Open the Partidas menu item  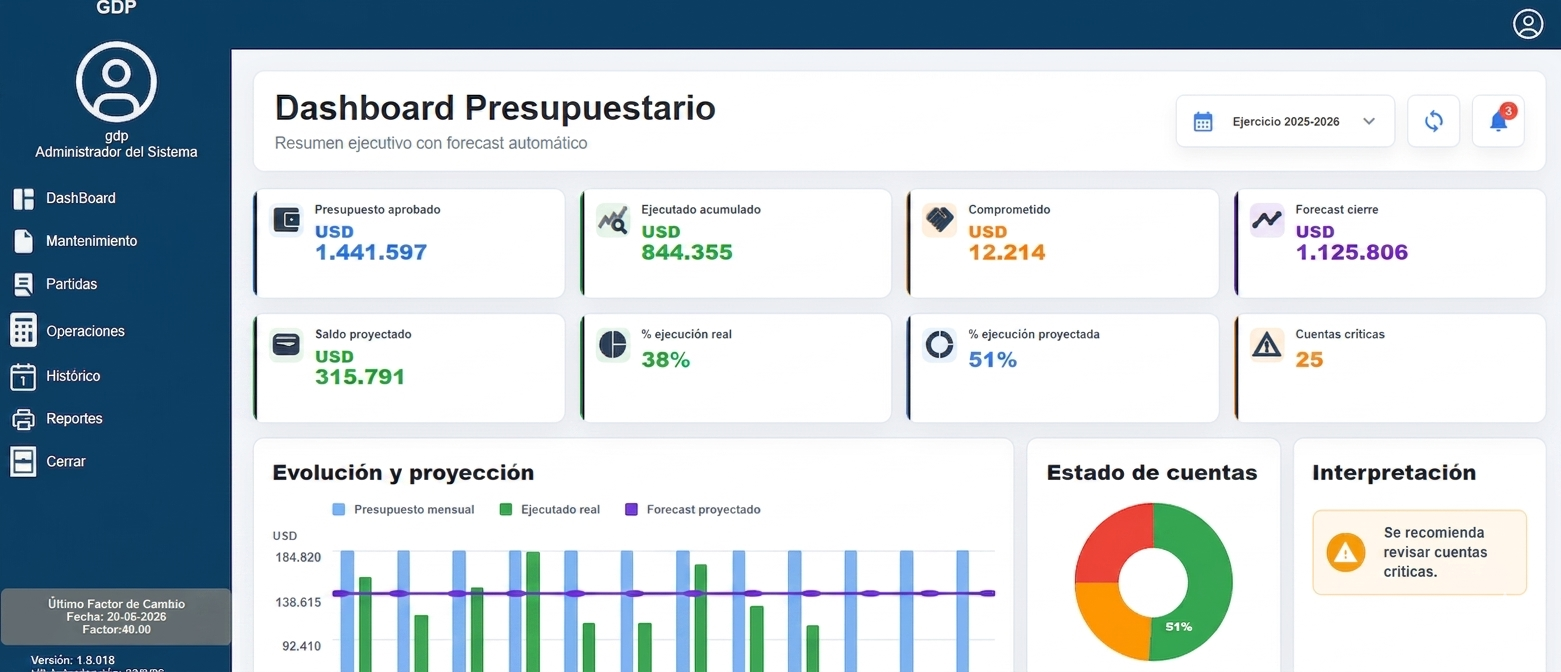(x=72, y=284)
